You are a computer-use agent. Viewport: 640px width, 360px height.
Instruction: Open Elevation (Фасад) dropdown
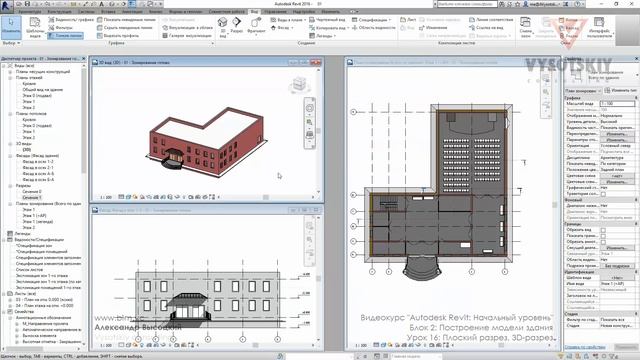coord(282,28)
